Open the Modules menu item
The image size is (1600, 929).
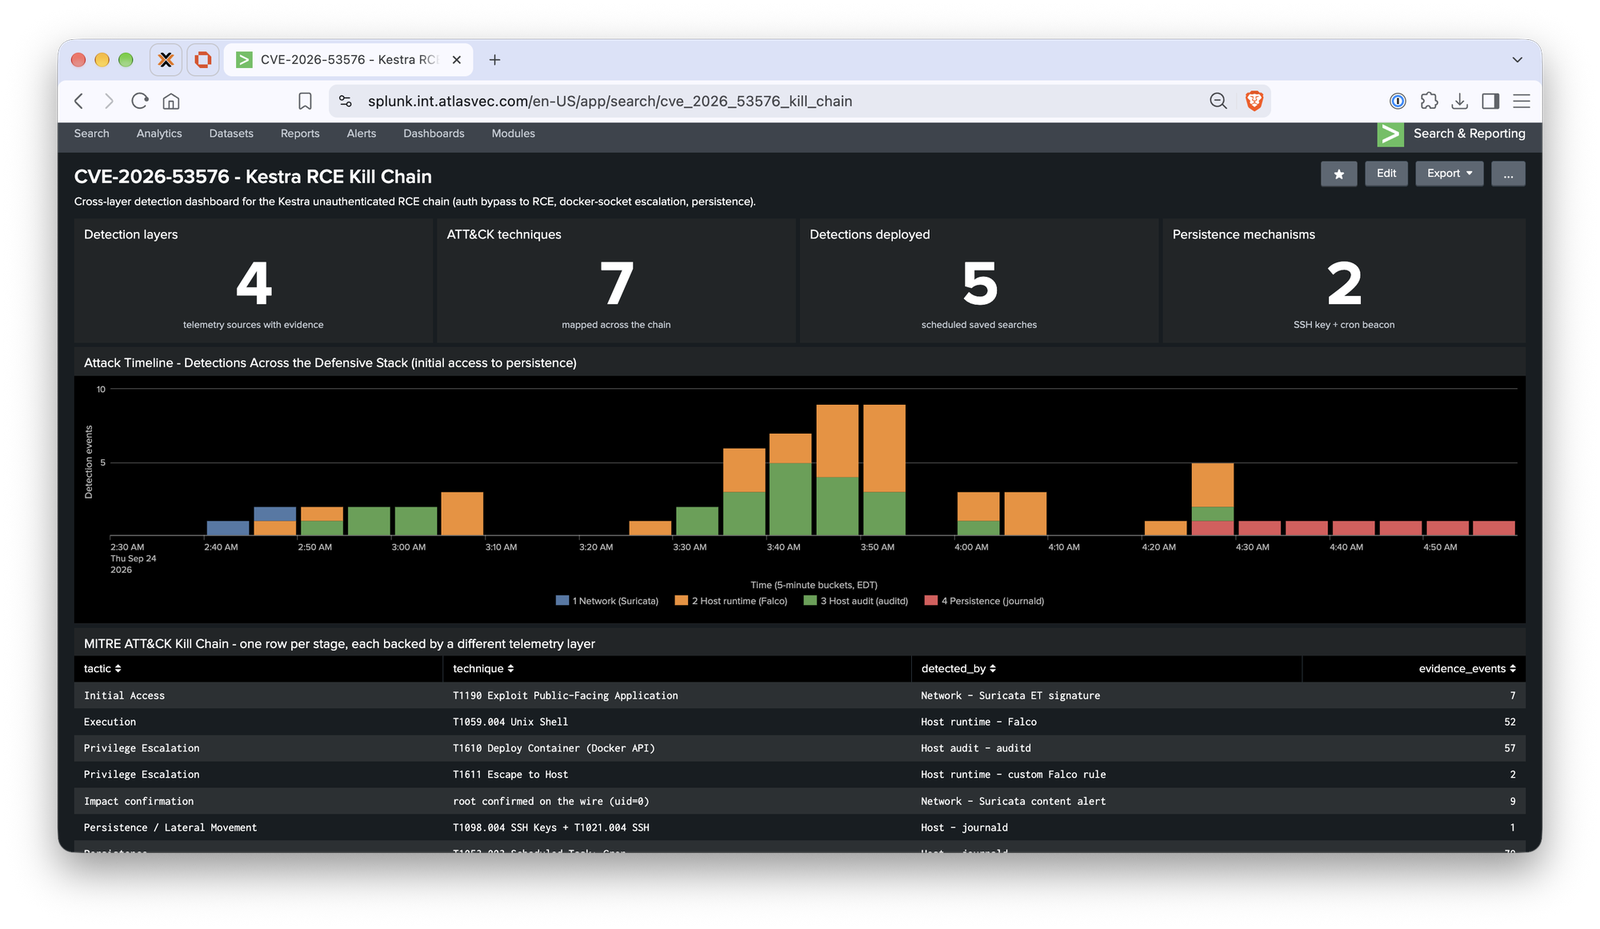tap(513, 133)
